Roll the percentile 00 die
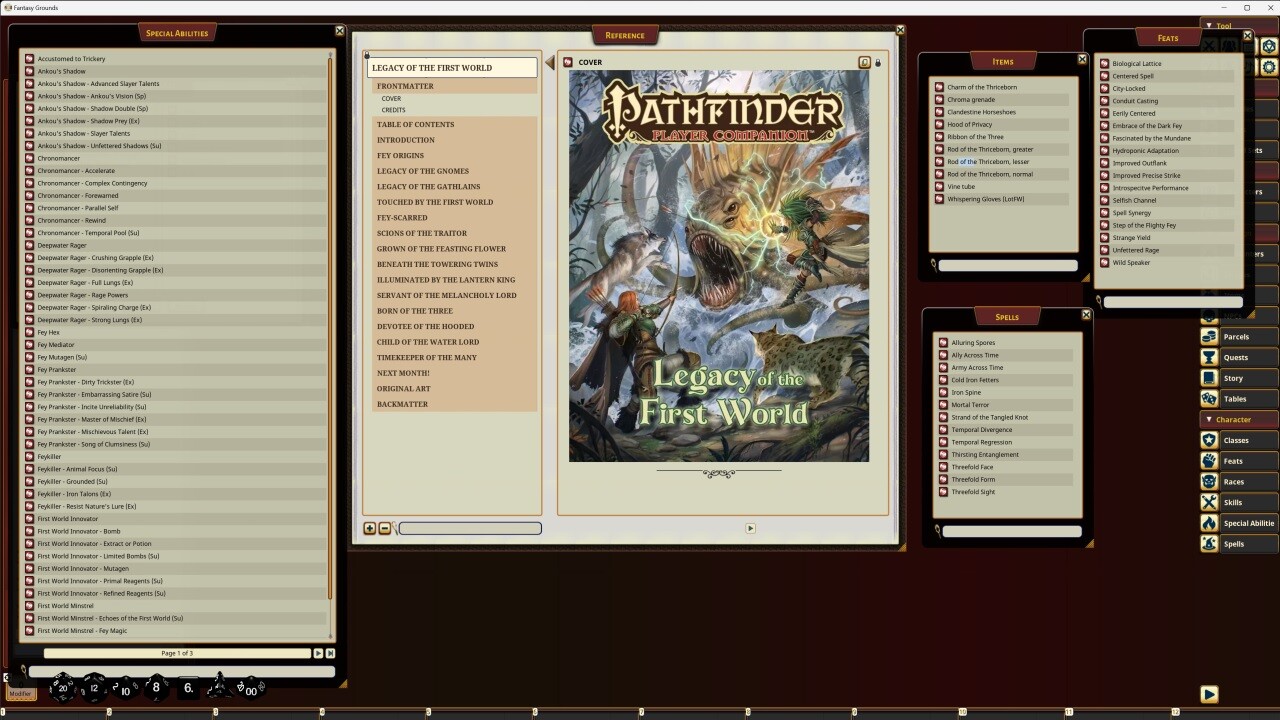Image resolution: width=1280 pixels, height=720 pixels. (251, 690)
